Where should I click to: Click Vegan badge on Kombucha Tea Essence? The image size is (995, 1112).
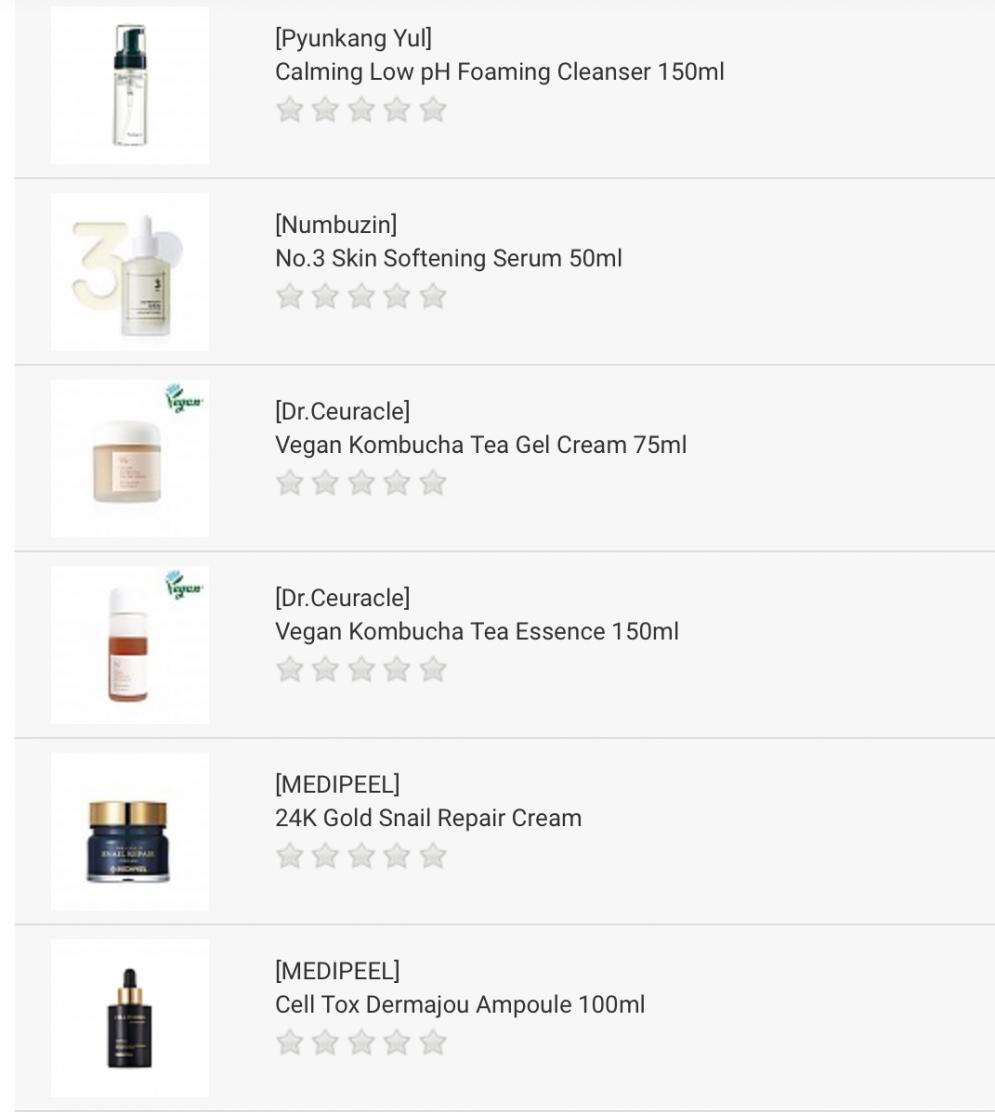pos(184,585)
